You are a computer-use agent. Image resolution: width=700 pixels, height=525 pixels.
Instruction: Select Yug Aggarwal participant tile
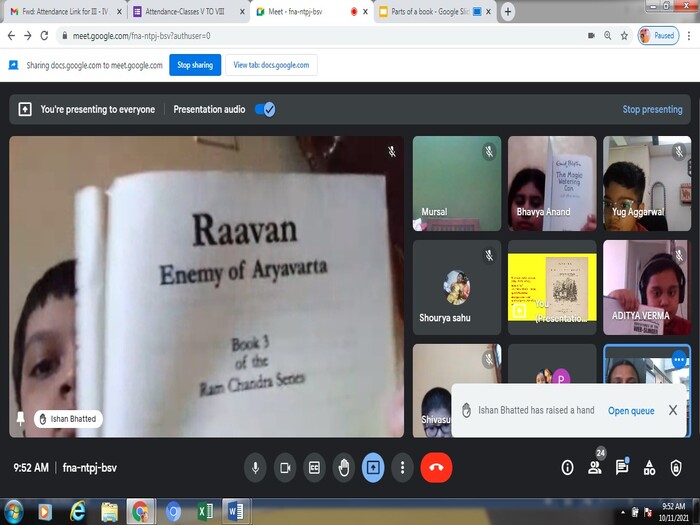[647, 183]
